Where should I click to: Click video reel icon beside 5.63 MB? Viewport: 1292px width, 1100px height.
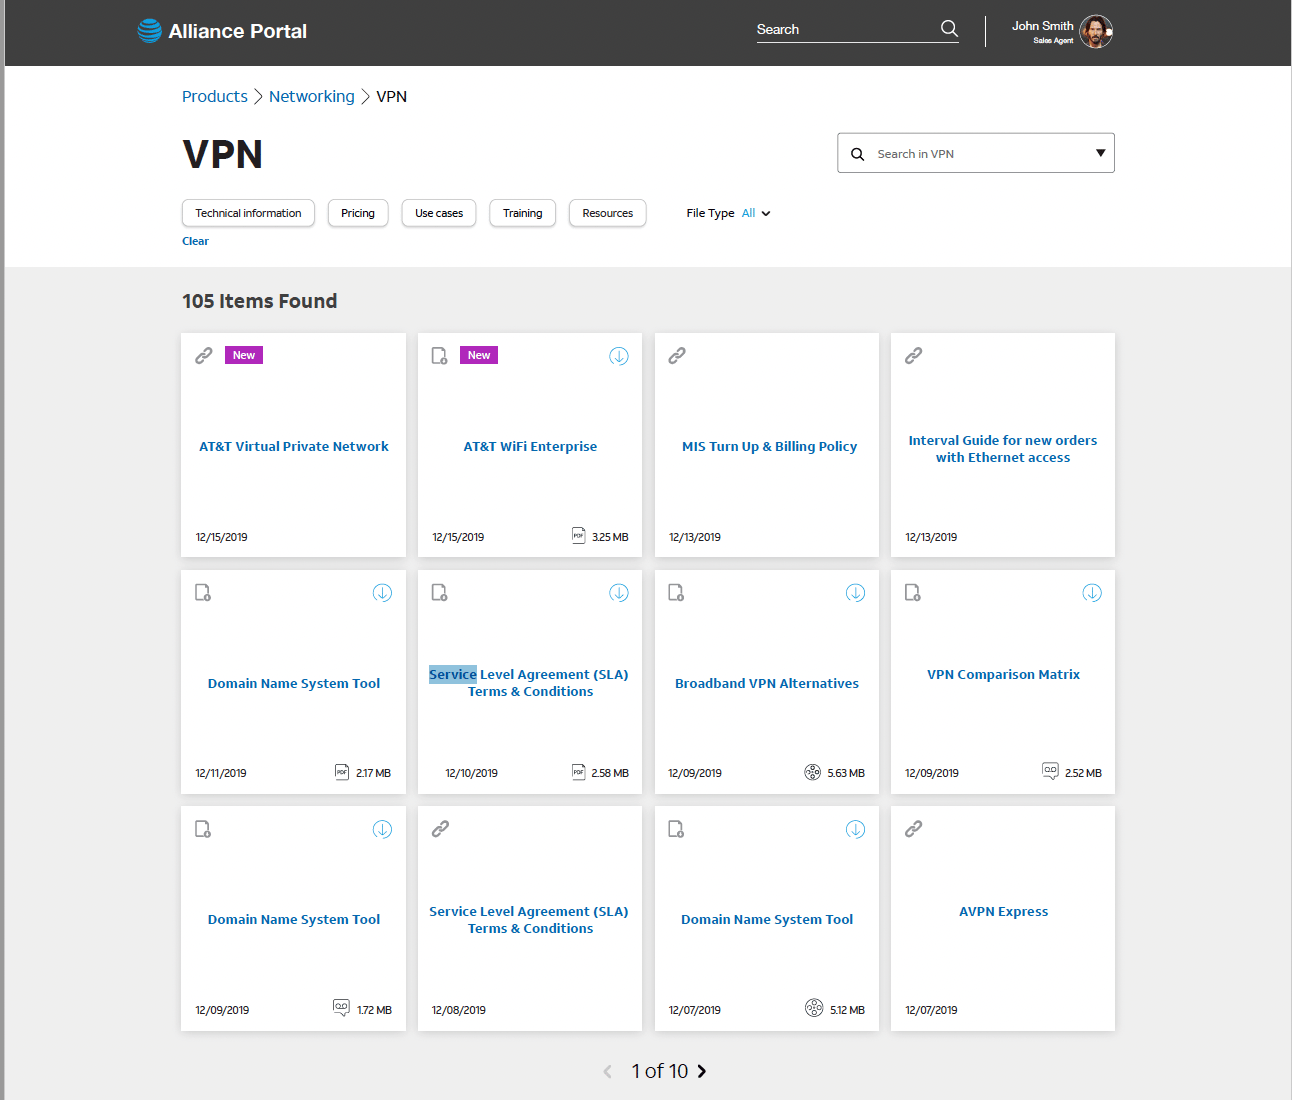click(x=812, y=772)
